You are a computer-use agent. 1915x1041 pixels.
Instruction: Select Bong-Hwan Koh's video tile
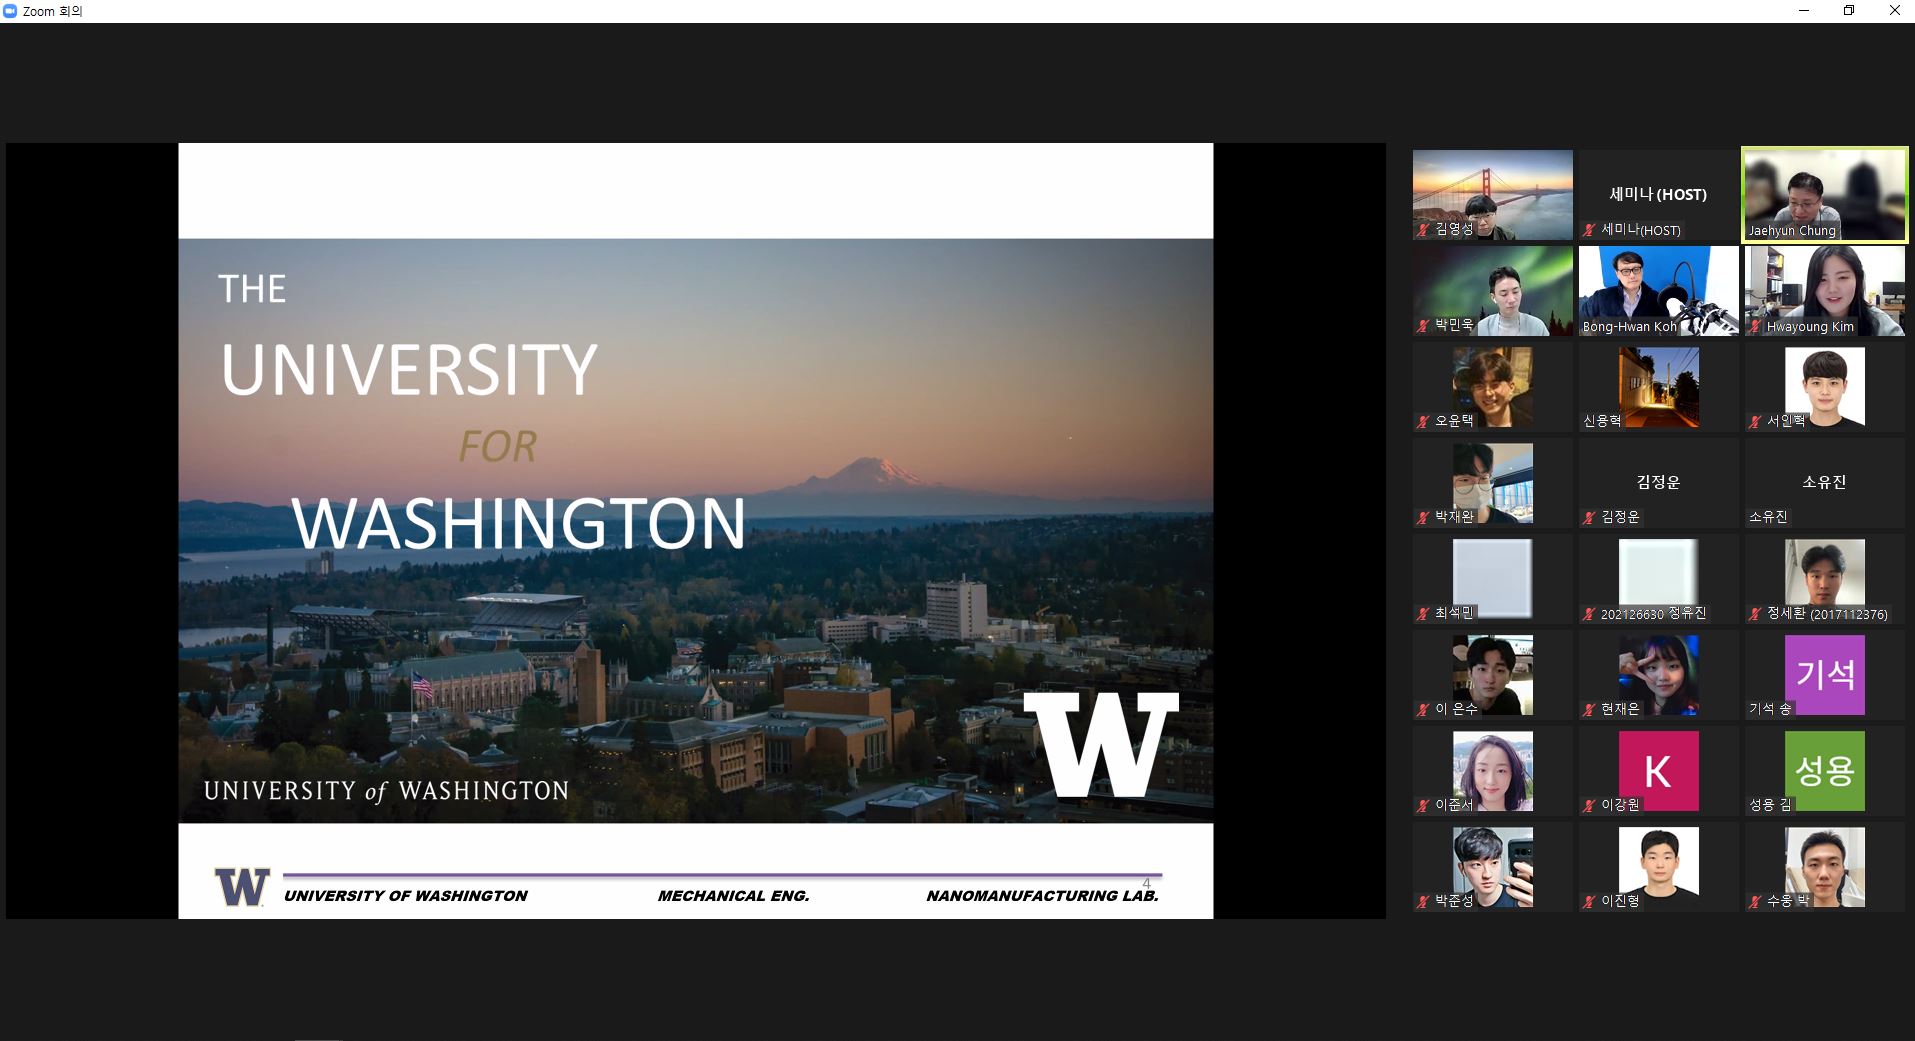(x=1659, y=291)
